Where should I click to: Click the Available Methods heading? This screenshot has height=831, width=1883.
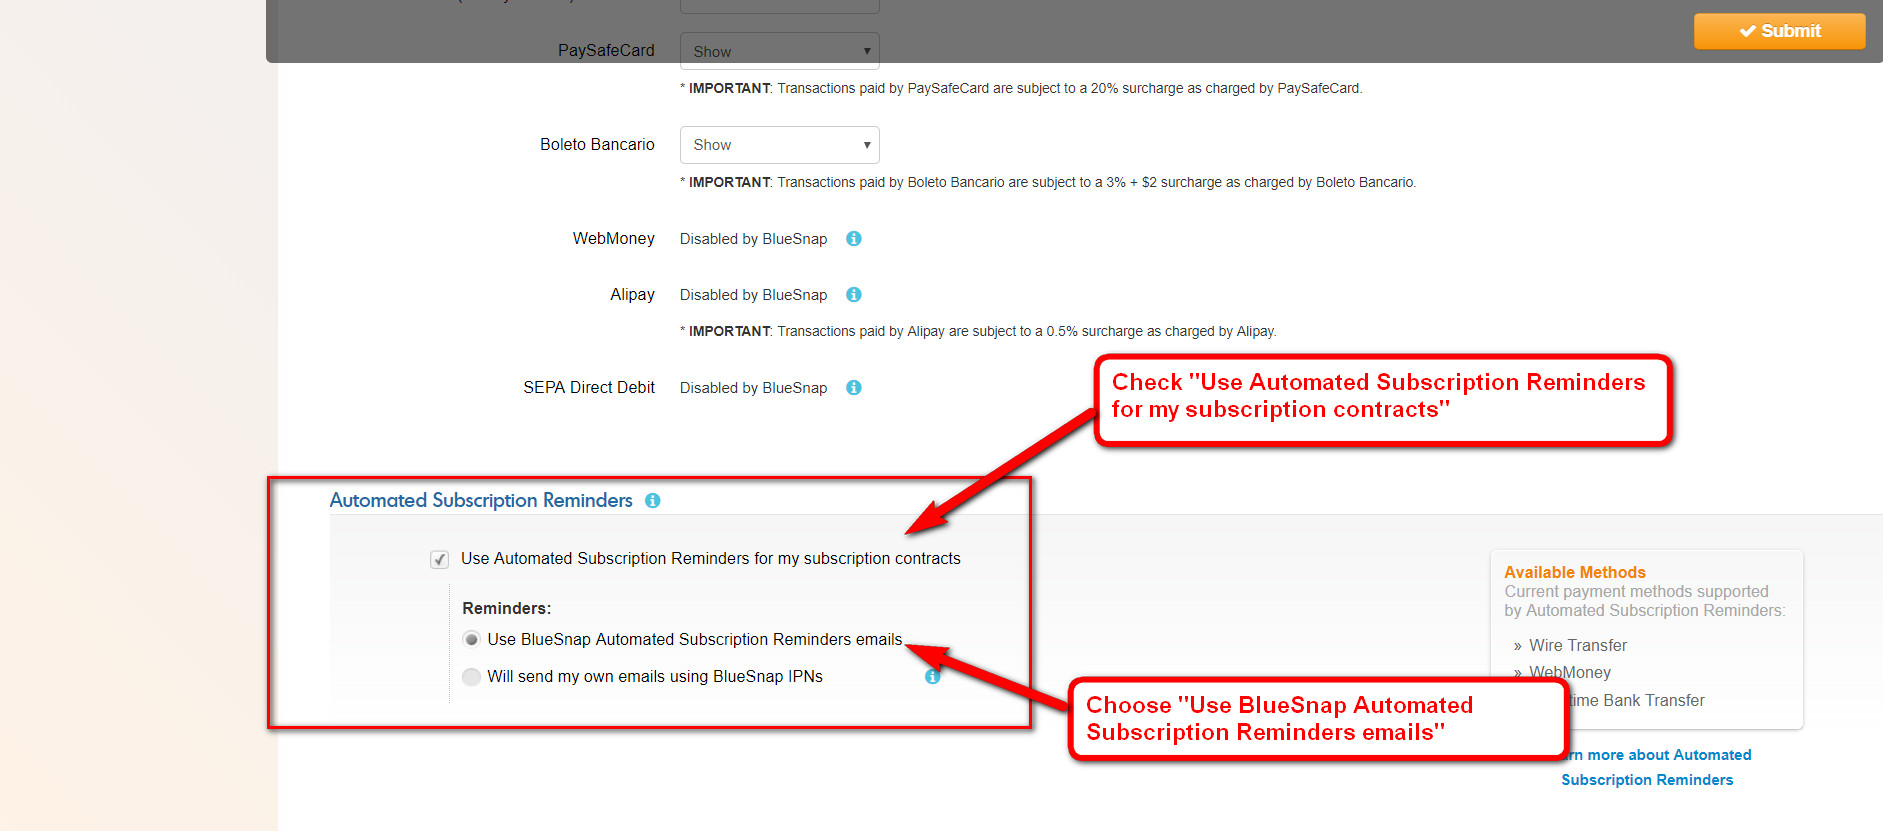pos(1575,572)
